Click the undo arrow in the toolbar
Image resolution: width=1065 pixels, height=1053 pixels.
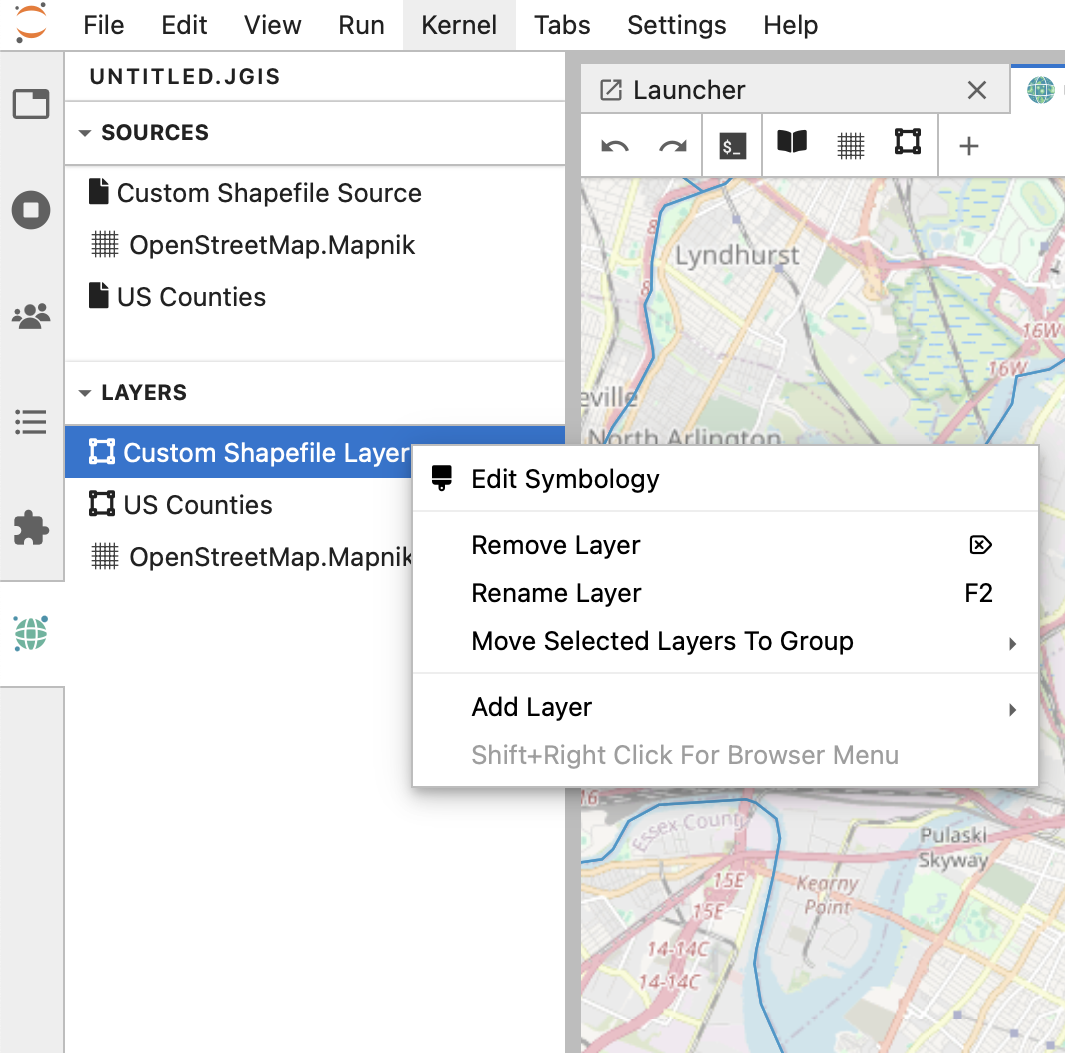pos(614,146)
